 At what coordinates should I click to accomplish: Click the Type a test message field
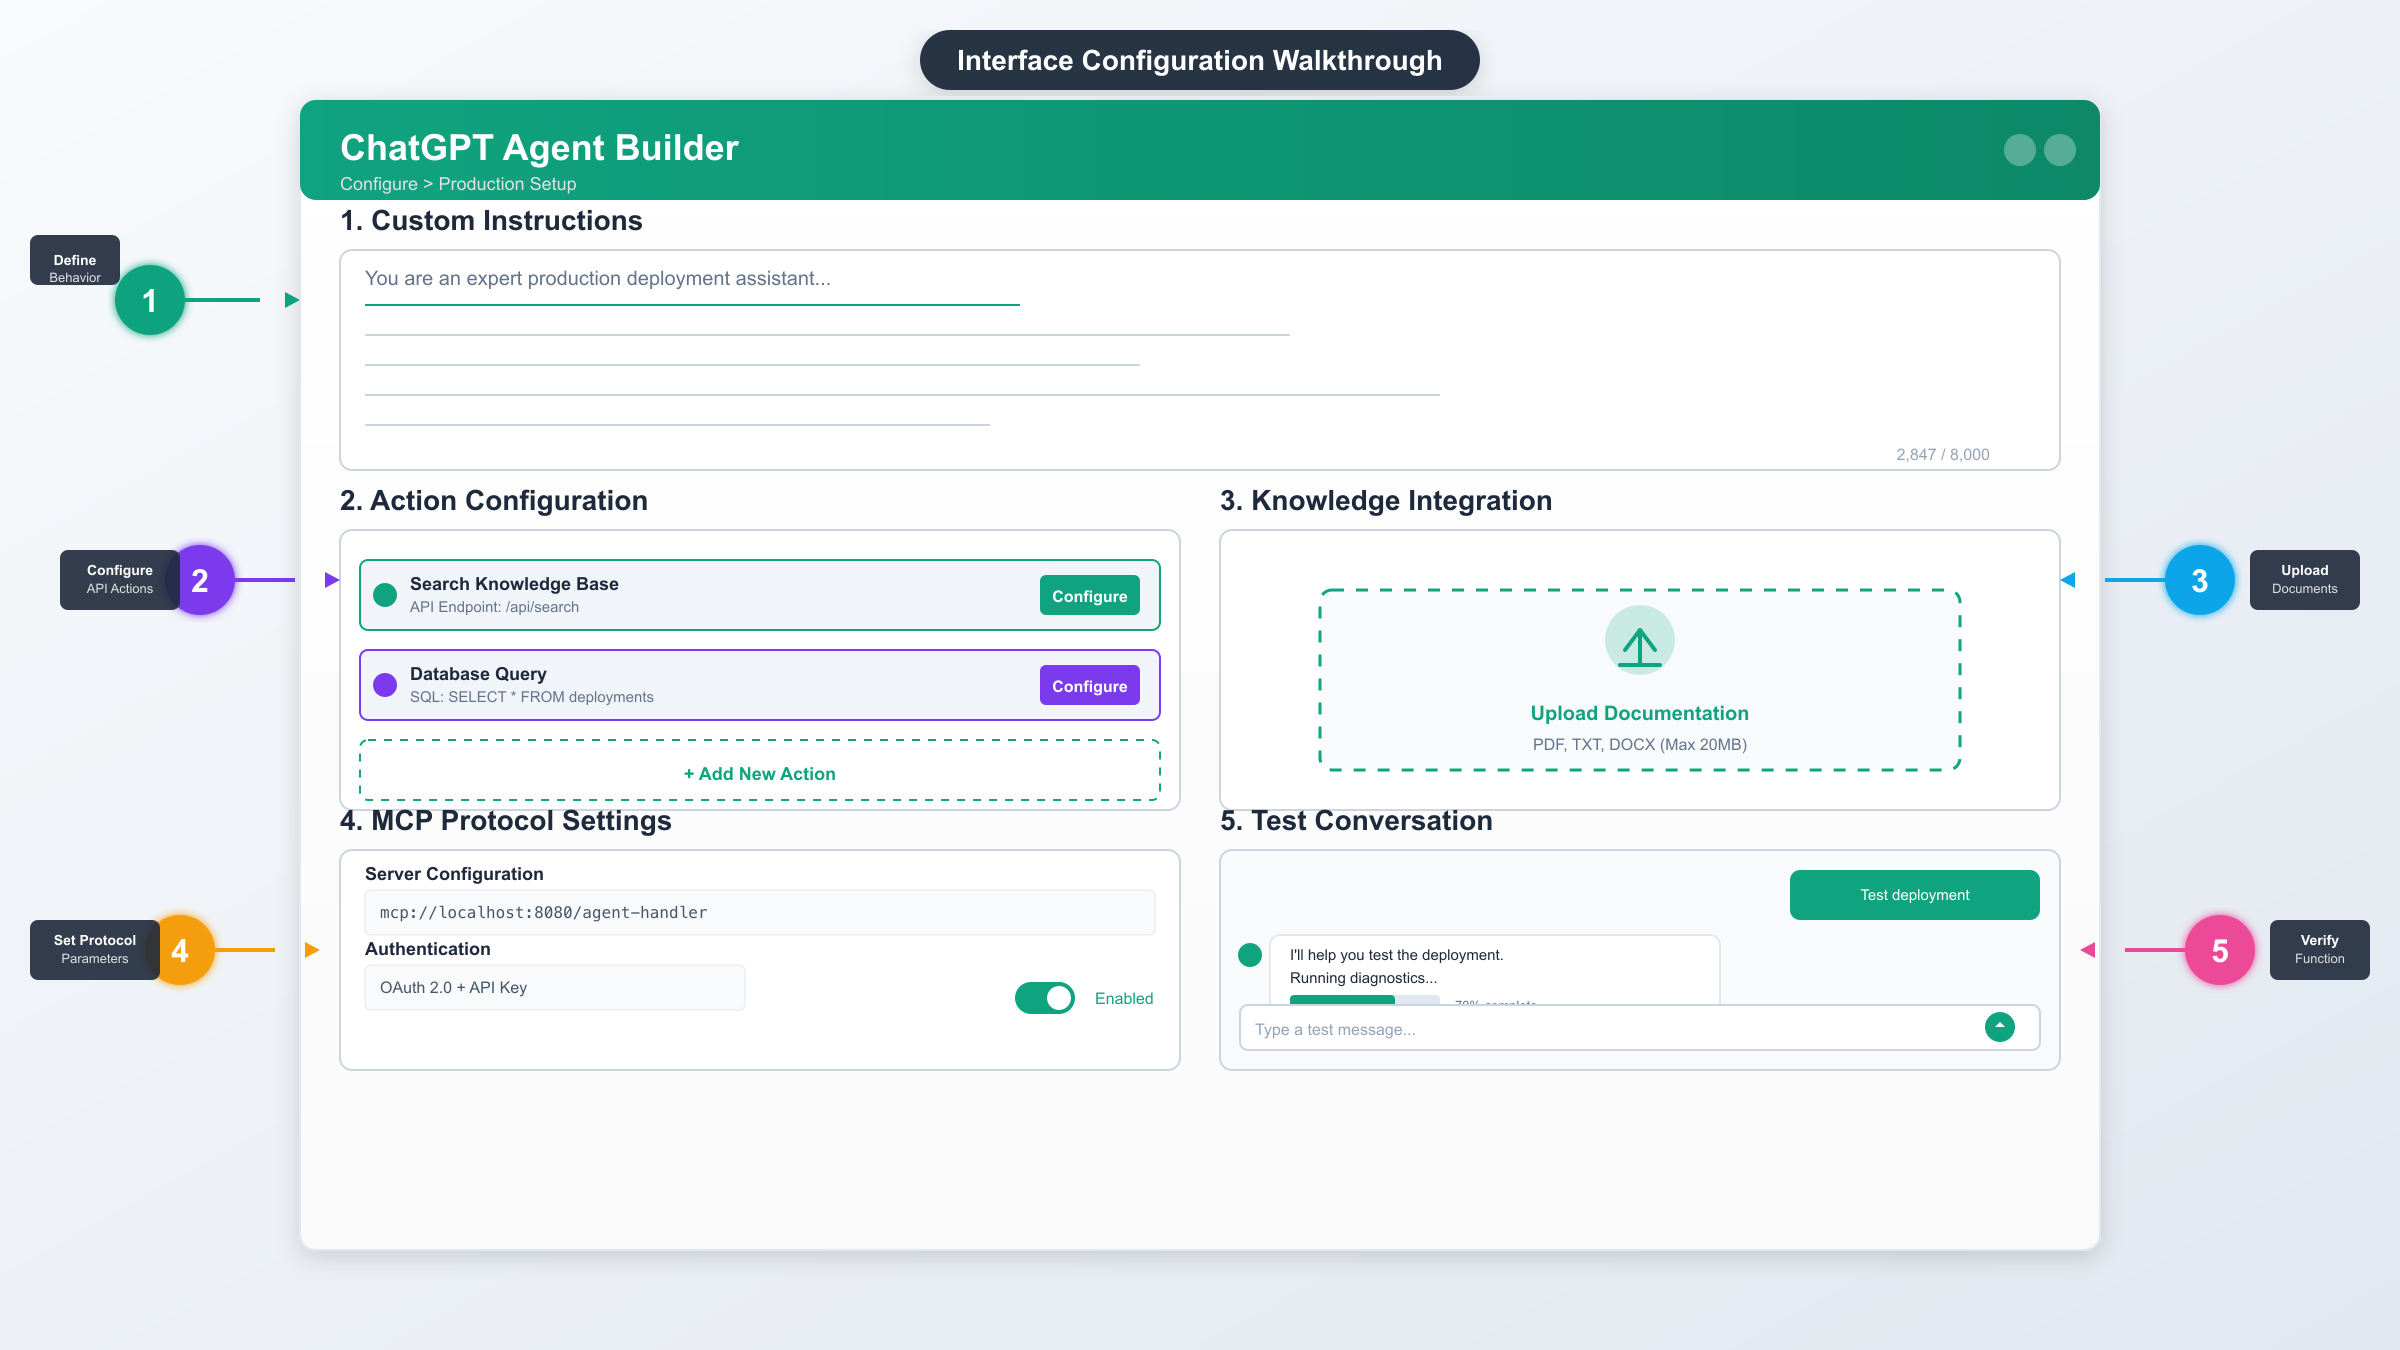[1600, 1029]
